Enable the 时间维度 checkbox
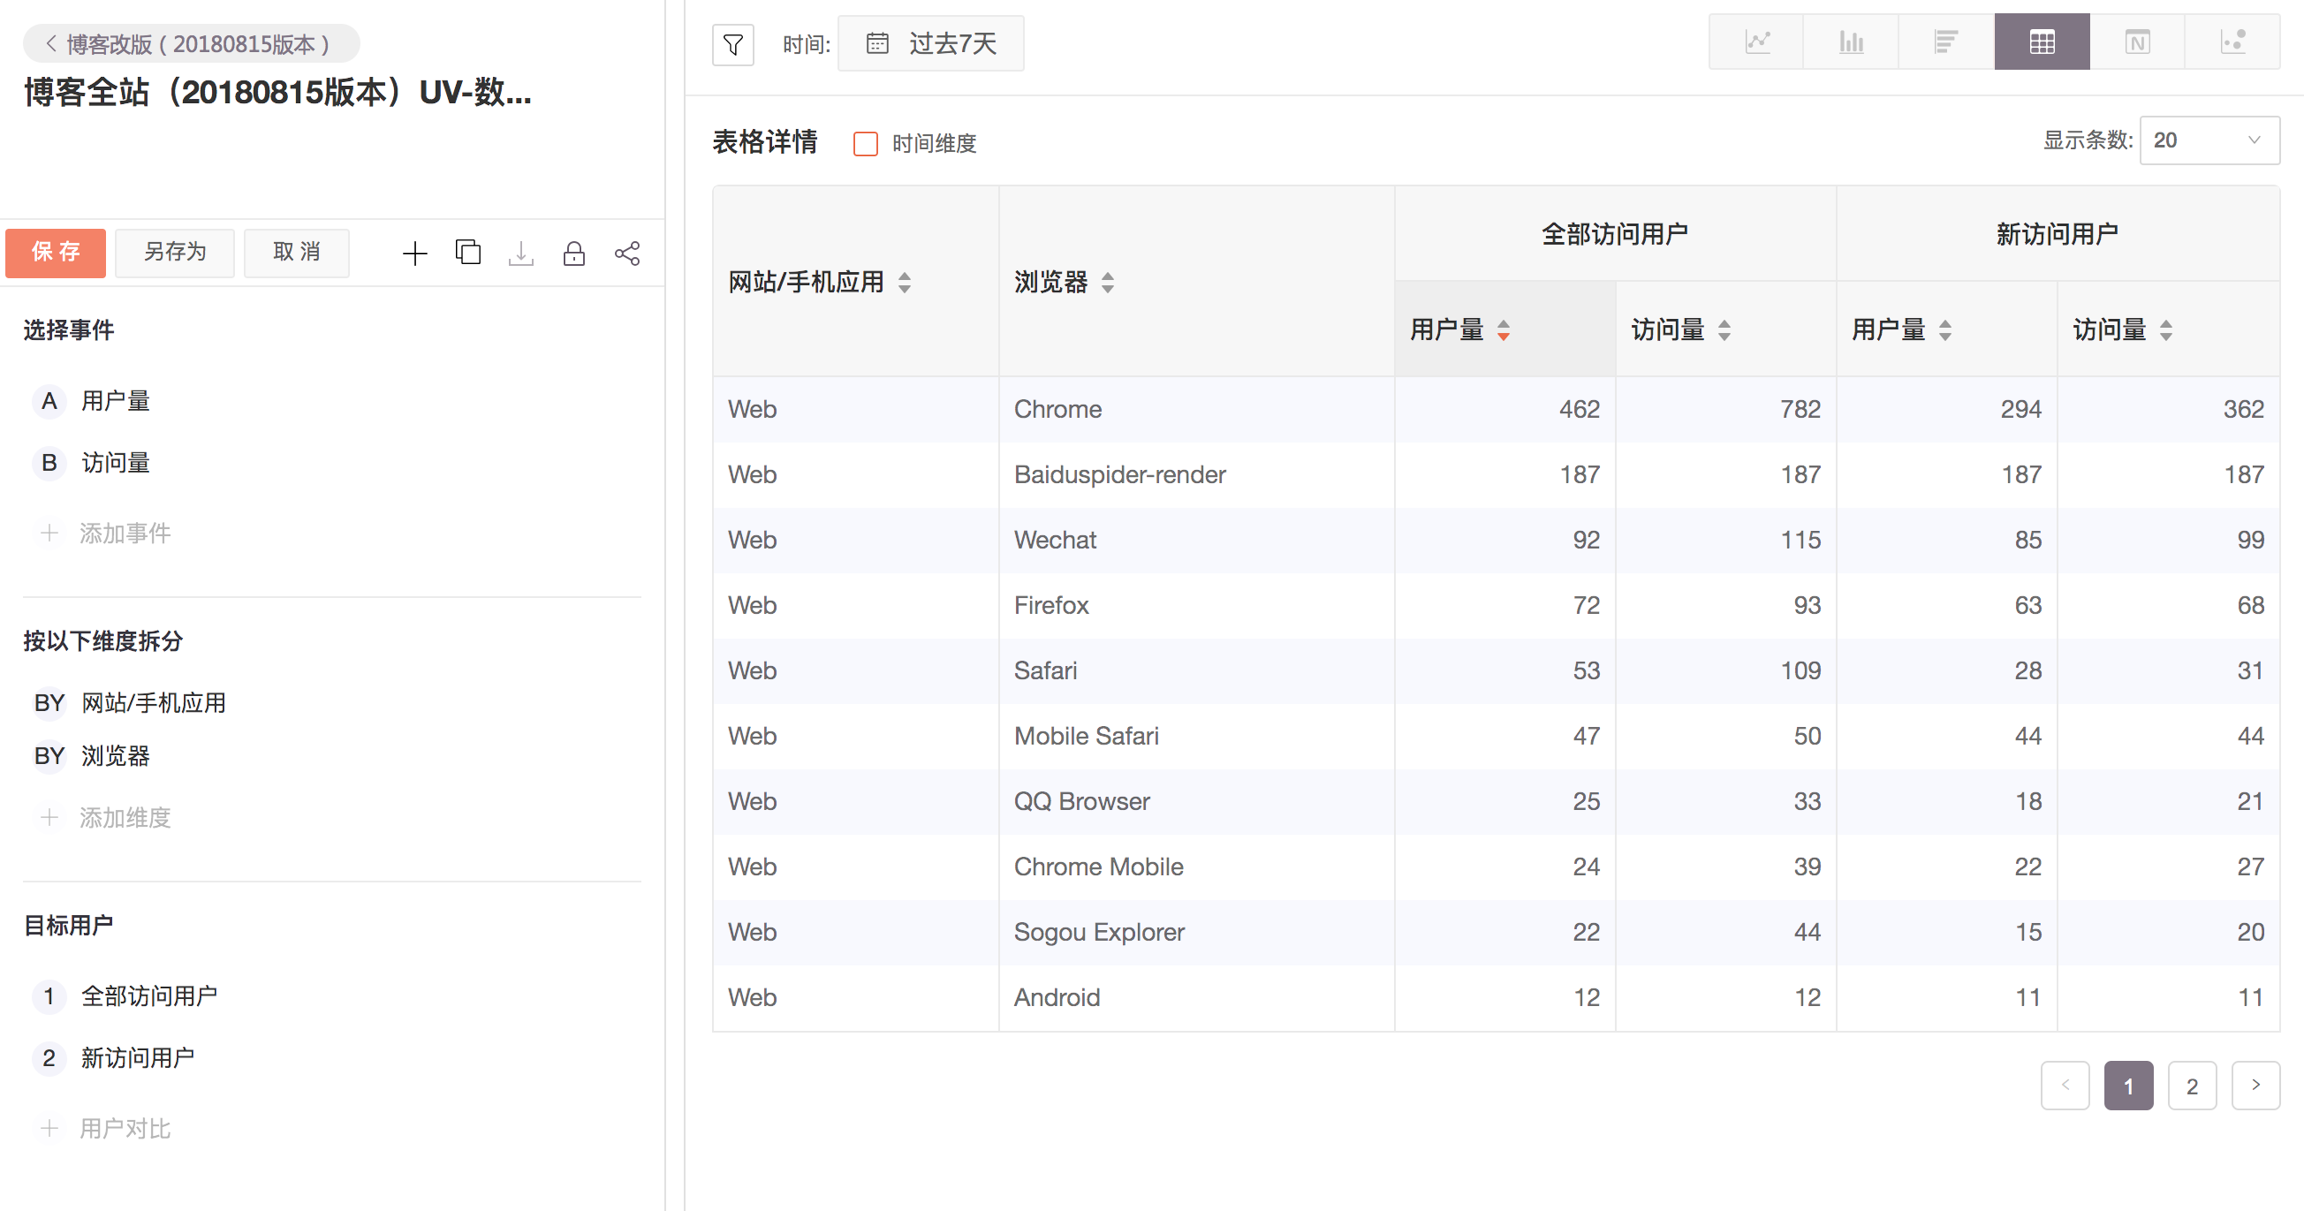The image size is (2304, 1211). (866, 144)
